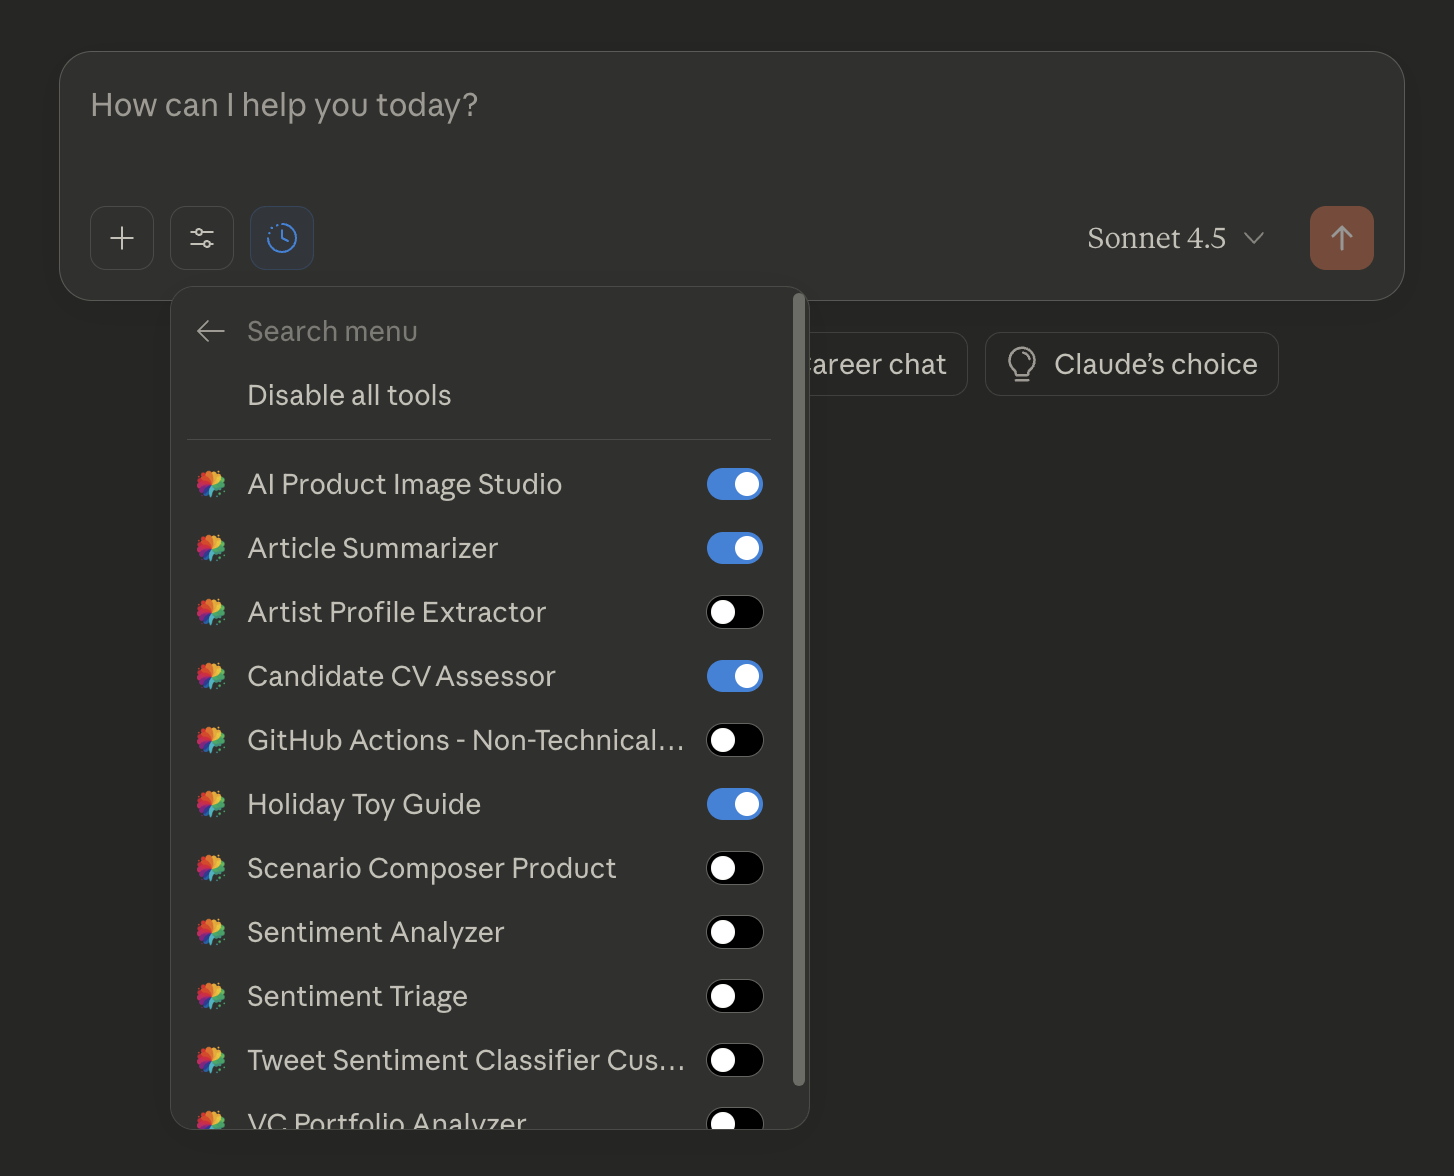Turn on the Scenario Composer Product toggle
Viewport: 1454px width, 1176px height.
[735, 868]
